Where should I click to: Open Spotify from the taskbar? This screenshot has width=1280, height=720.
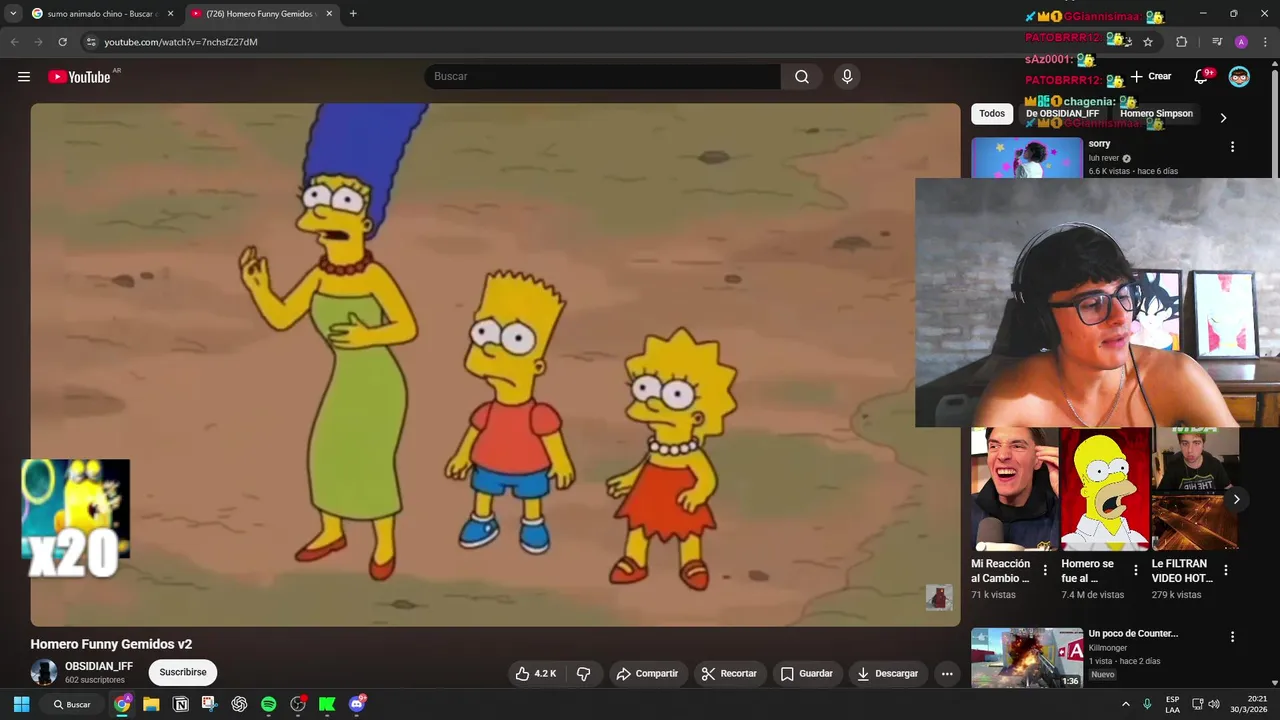click(x=268, y=704)
